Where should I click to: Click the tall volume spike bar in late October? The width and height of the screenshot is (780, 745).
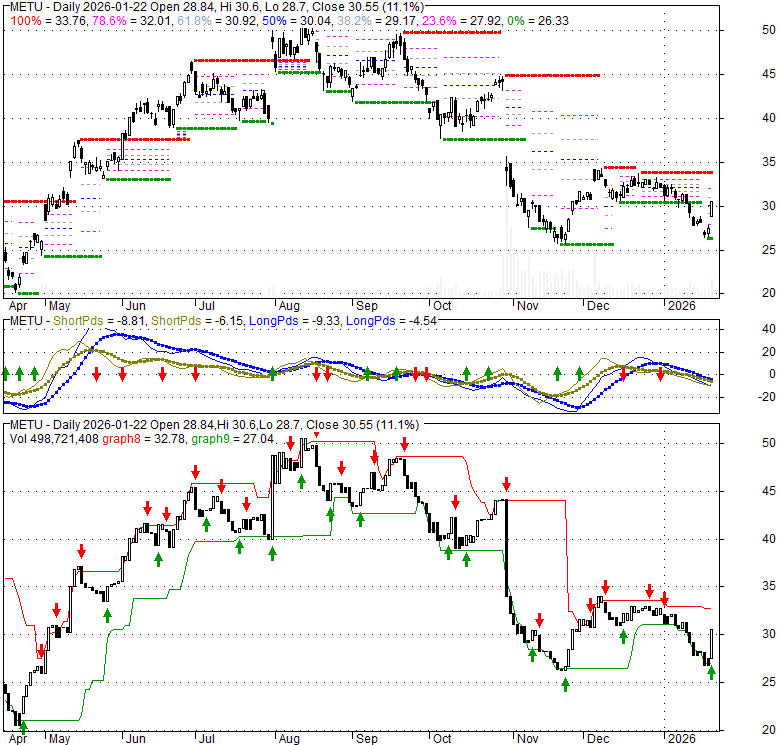[x=507, y=223]
